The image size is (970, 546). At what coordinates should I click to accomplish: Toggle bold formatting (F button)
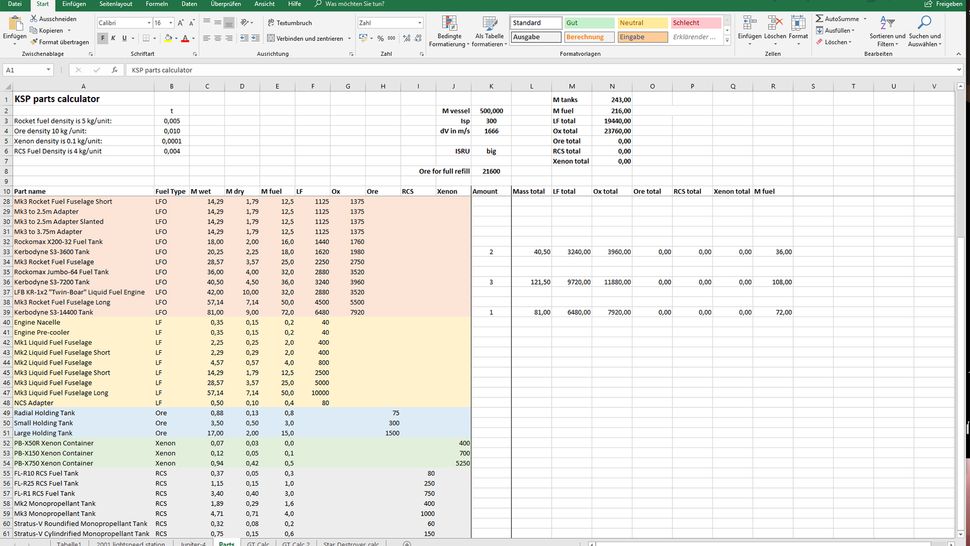pyautogui.click(x=102, y=38)
